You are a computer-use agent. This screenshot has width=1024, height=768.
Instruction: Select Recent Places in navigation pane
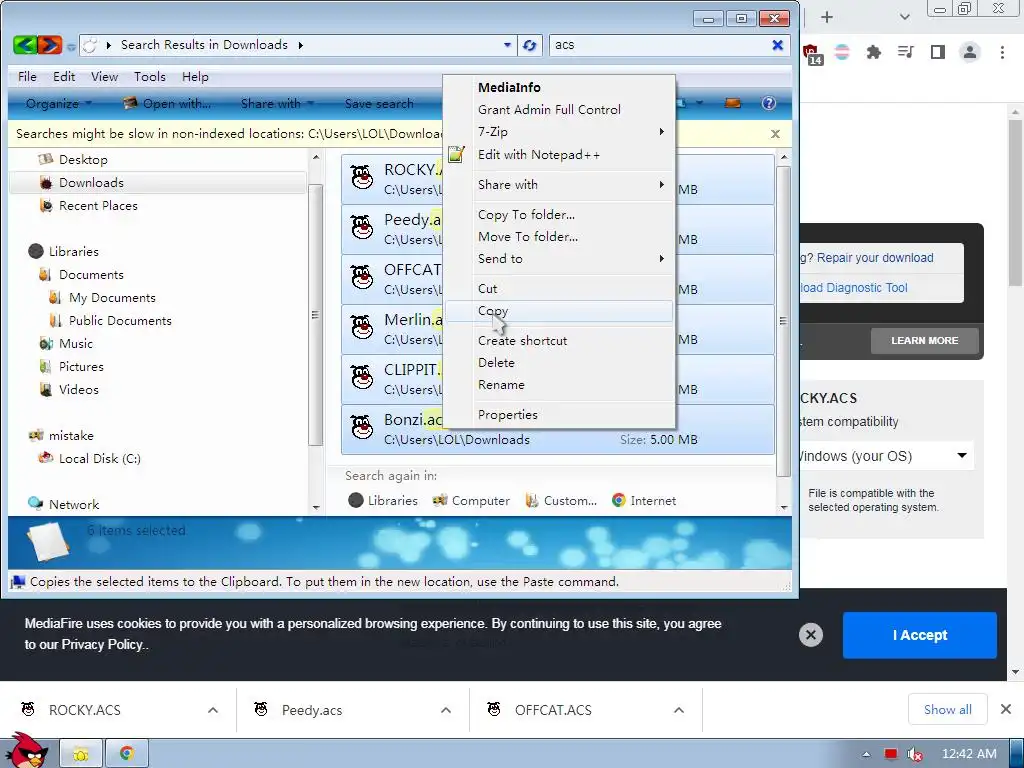click(x=89, y=206)
